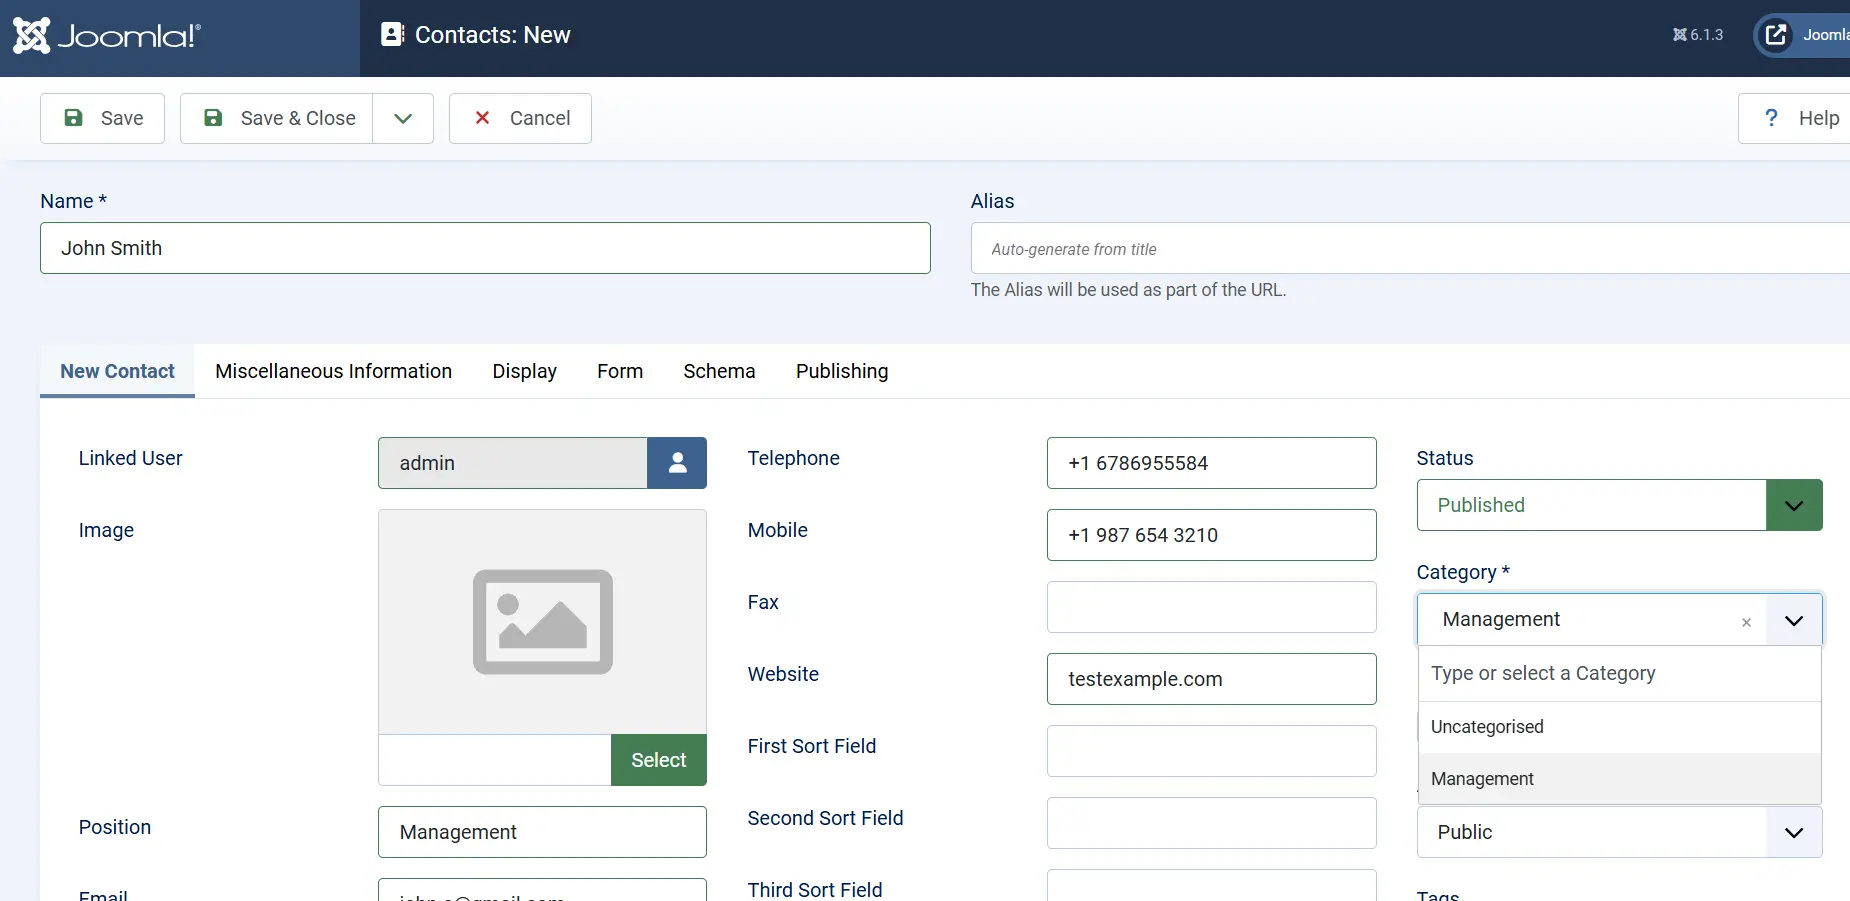Viewport: 1850px width, 901px height.
Task: Go to the Form tab
Action: pyautogui.click(x=620, y=371)
